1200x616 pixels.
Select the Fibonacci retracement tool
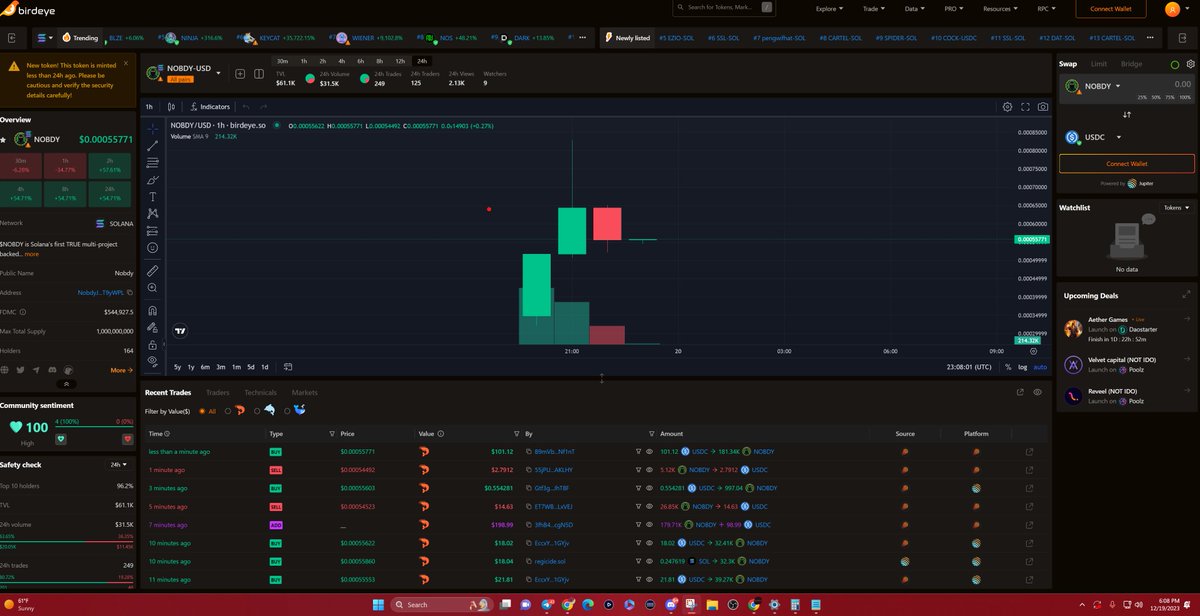(153, 162)
